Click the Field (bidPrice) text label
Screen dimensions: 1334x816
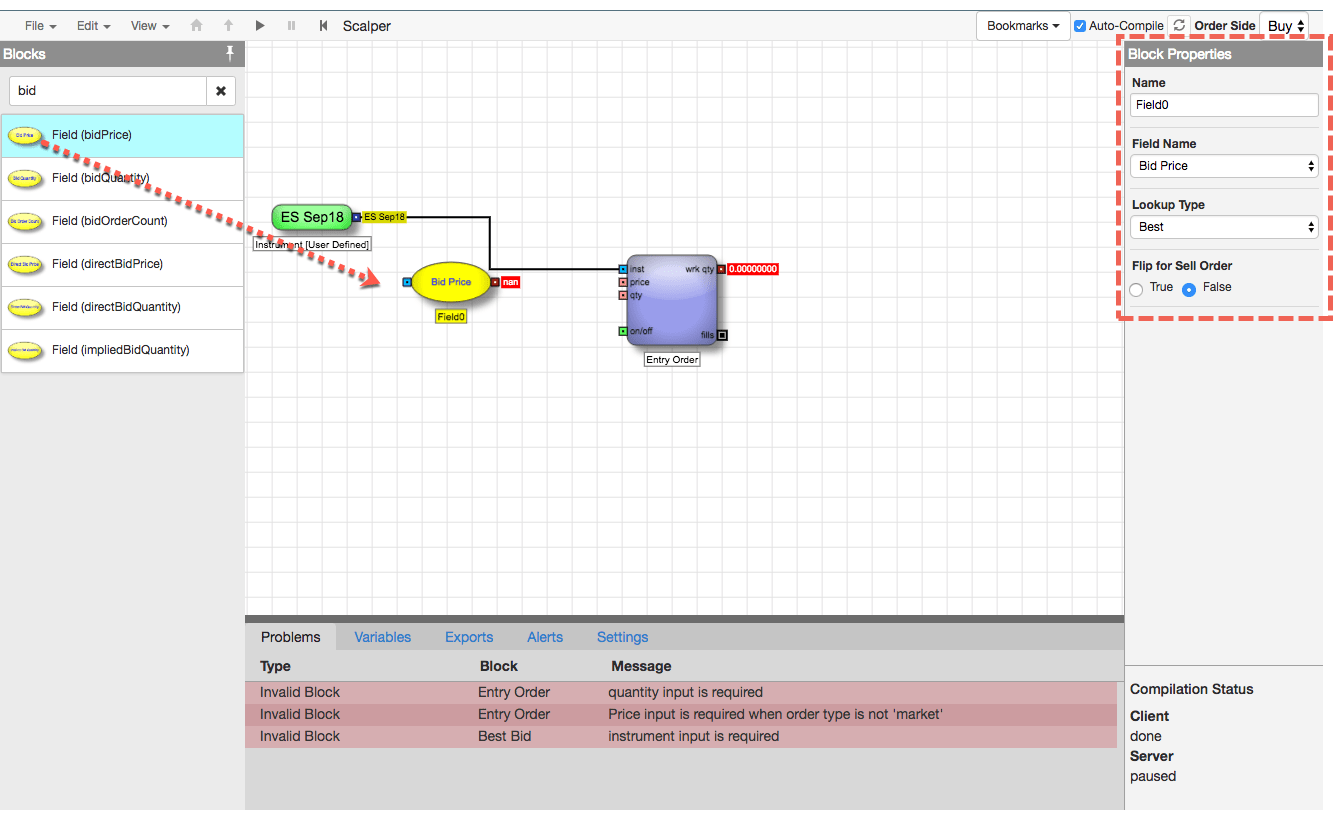point(92,135)
